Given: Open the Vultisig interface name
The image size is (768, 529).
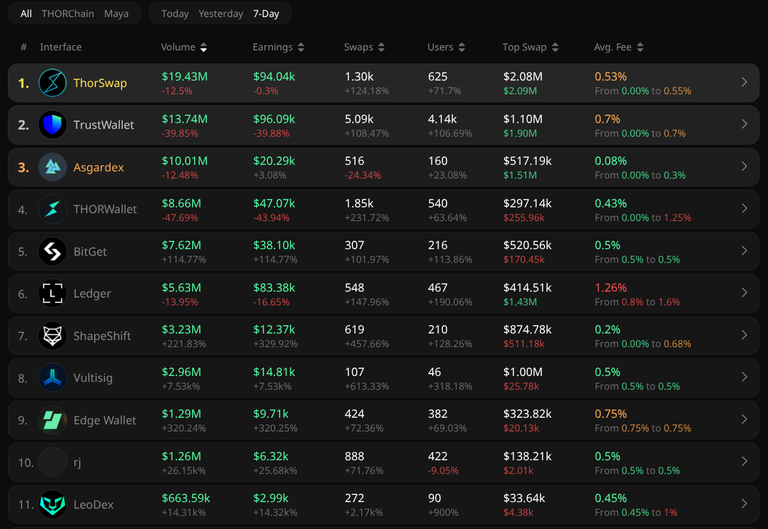Looking at the screenshot, I should [x=93, y=378].
